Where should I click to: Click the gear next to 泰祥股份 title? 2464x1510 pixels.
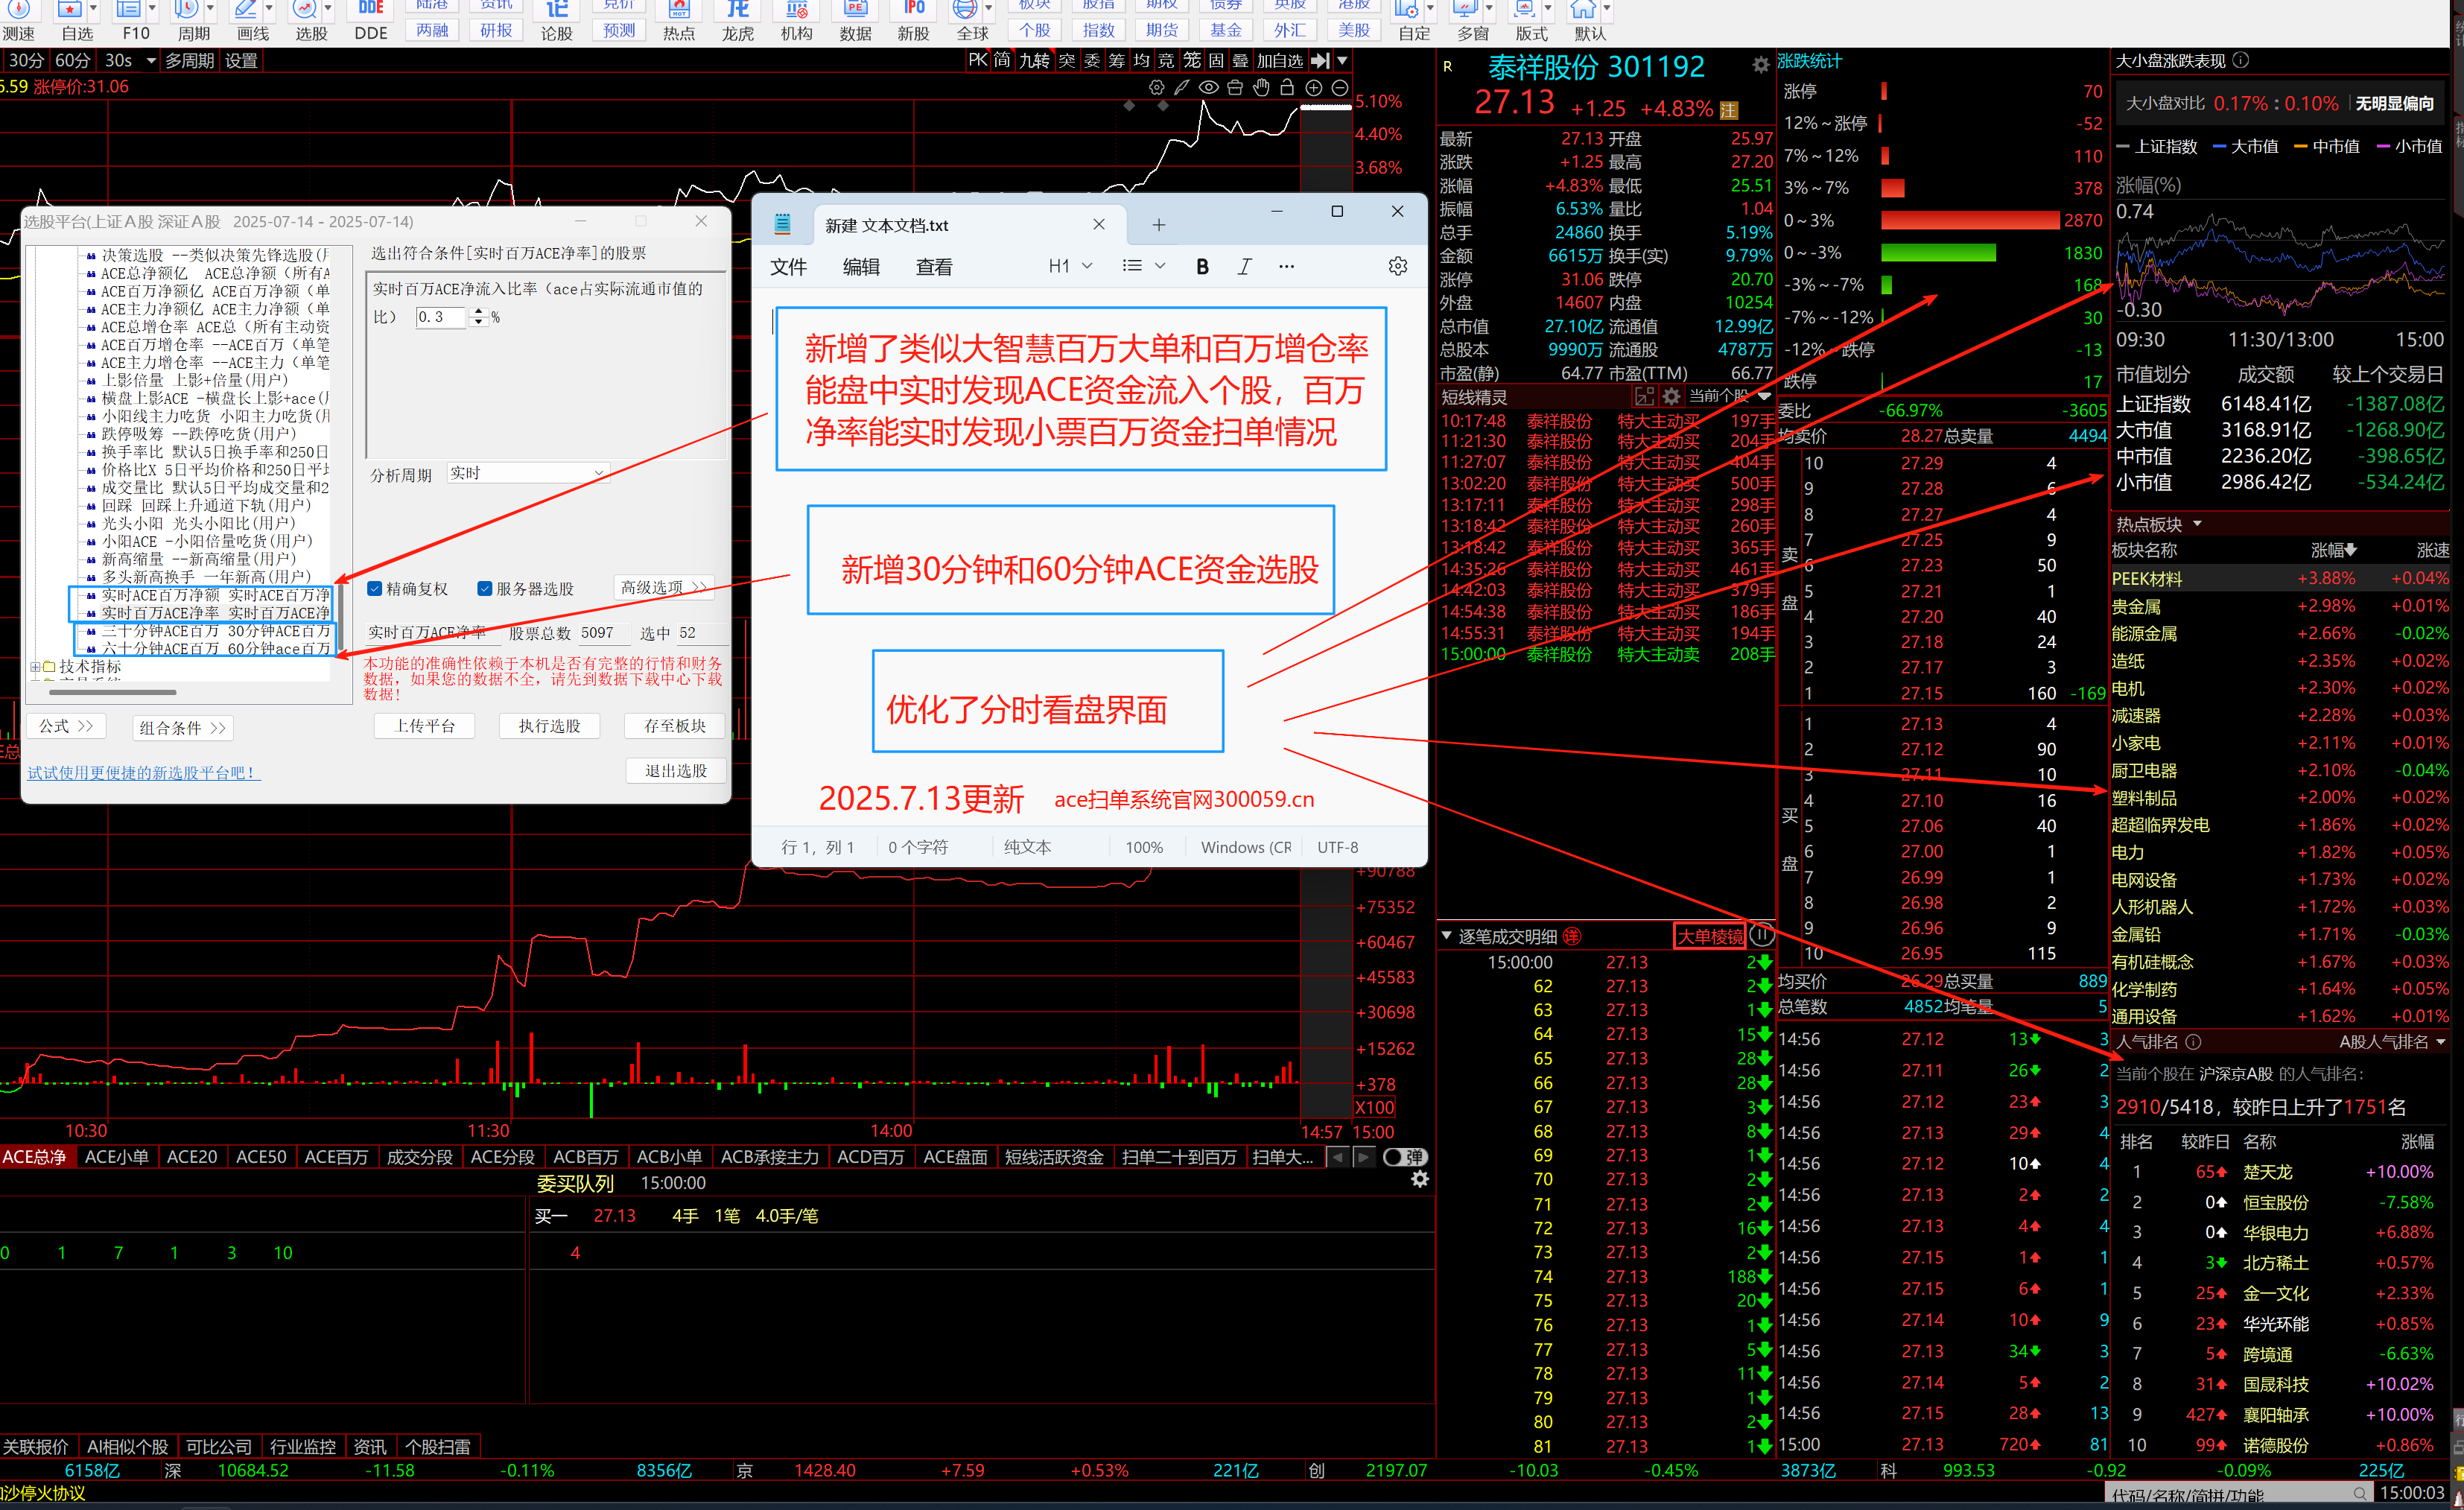point(1760,66)
